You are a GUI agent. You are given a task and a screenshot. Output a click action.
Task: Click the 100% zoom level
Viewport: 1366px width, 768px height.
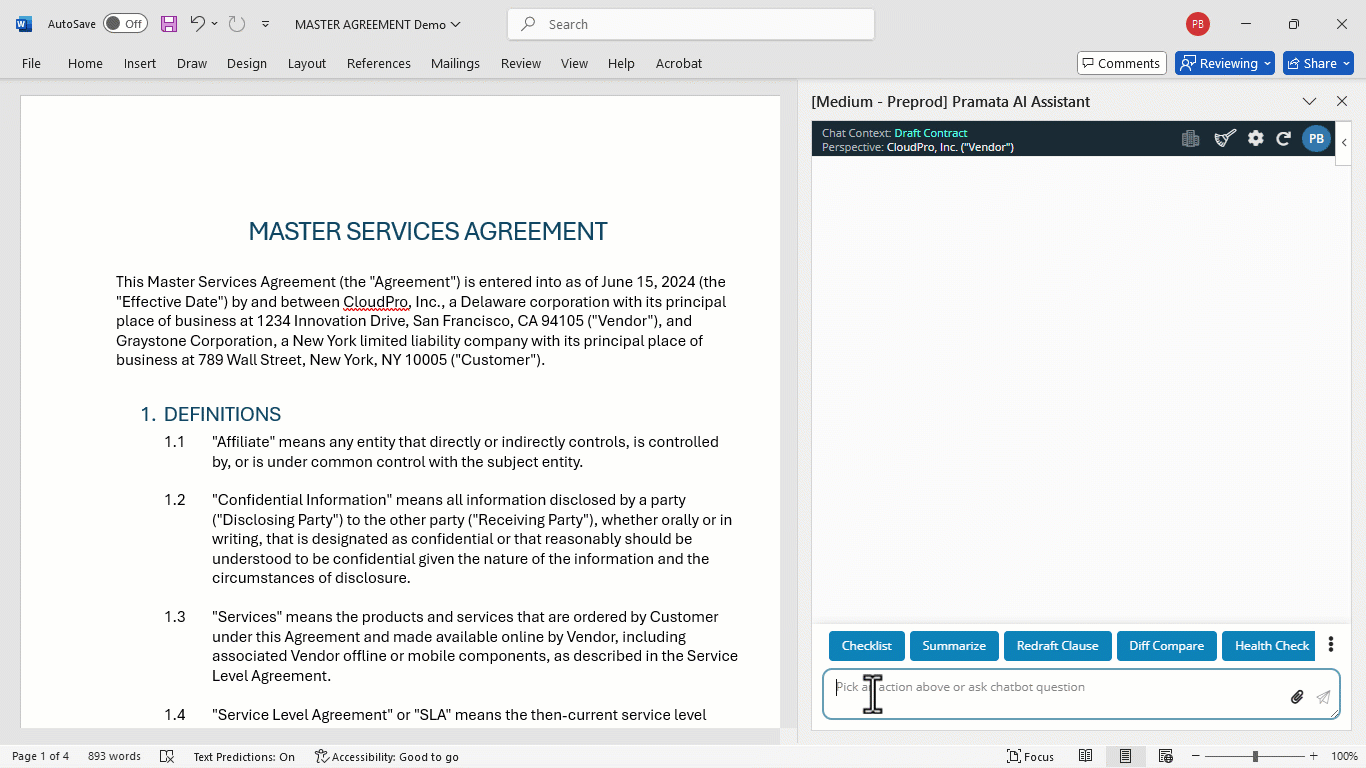1344,756
